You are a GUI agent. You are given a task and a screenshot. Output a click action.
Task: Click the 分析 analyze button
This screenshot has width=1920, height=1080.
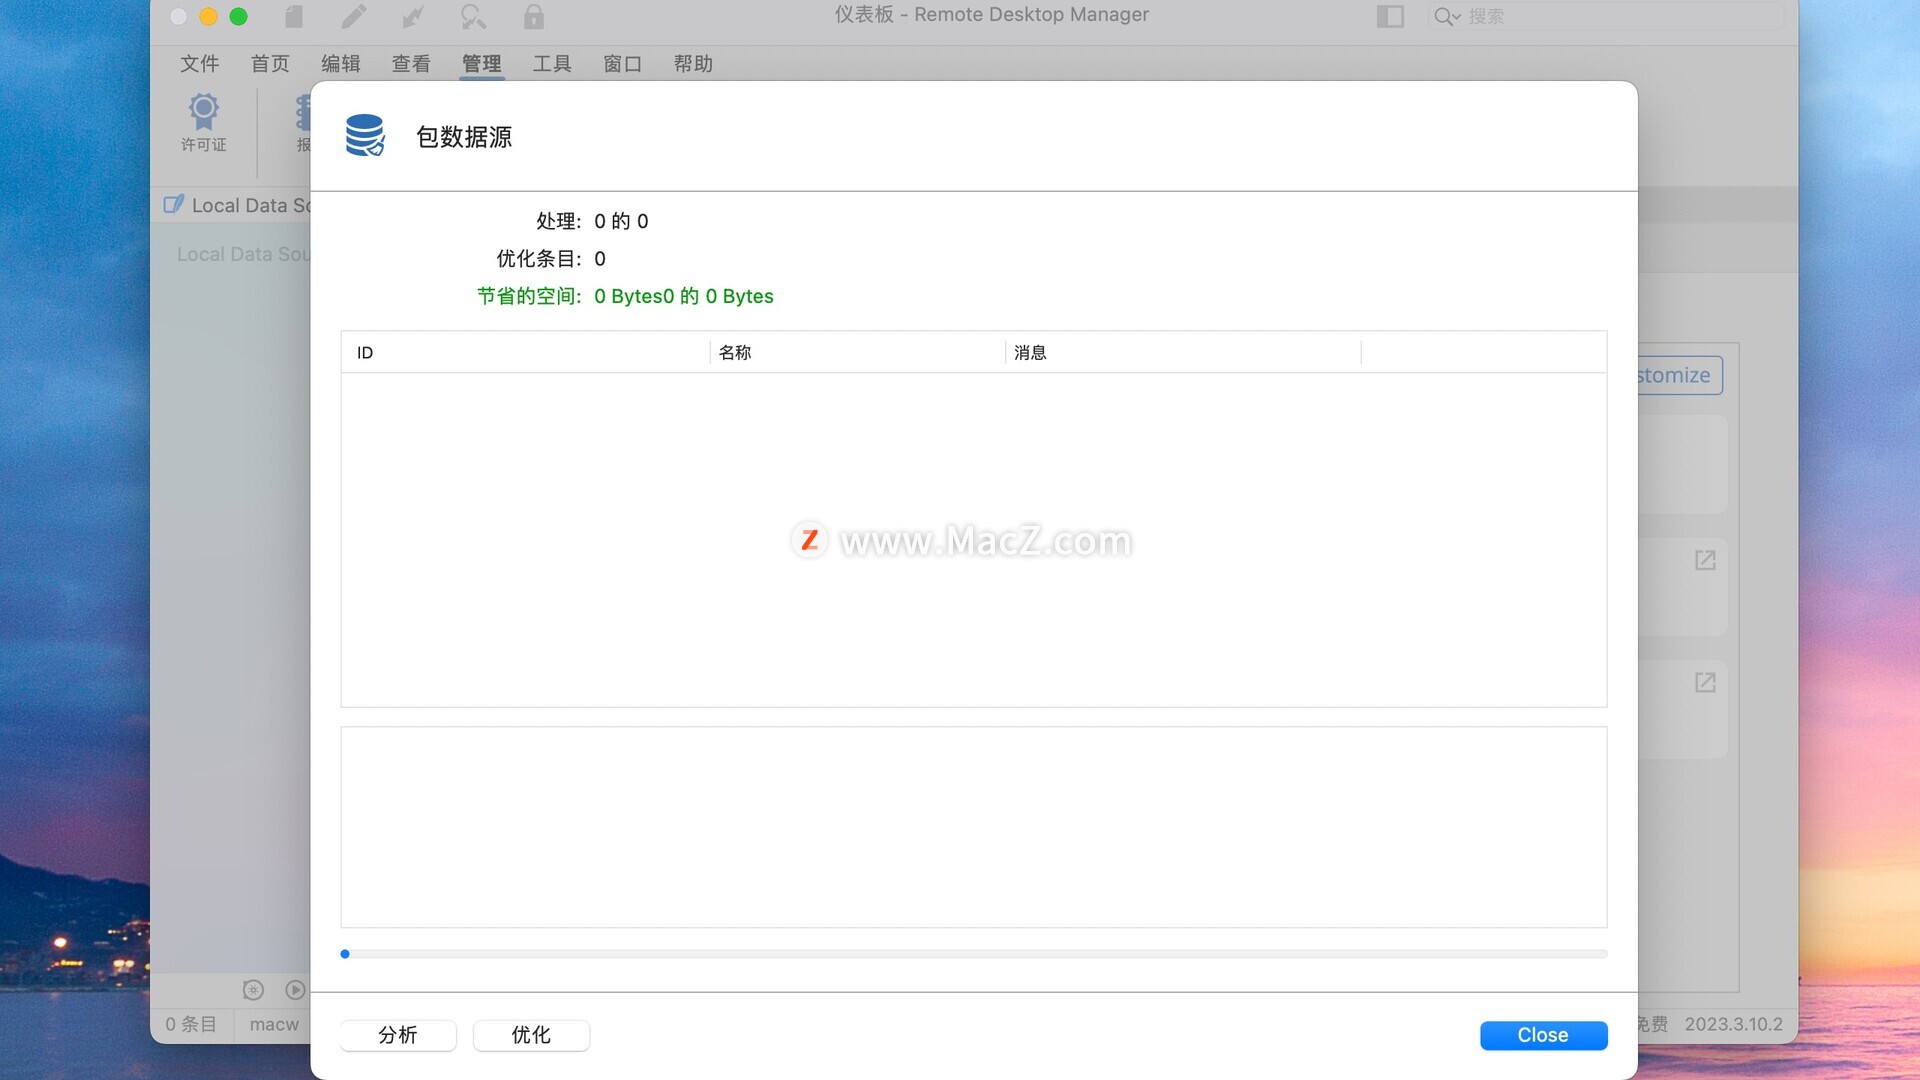click(x=398, y=1035)
